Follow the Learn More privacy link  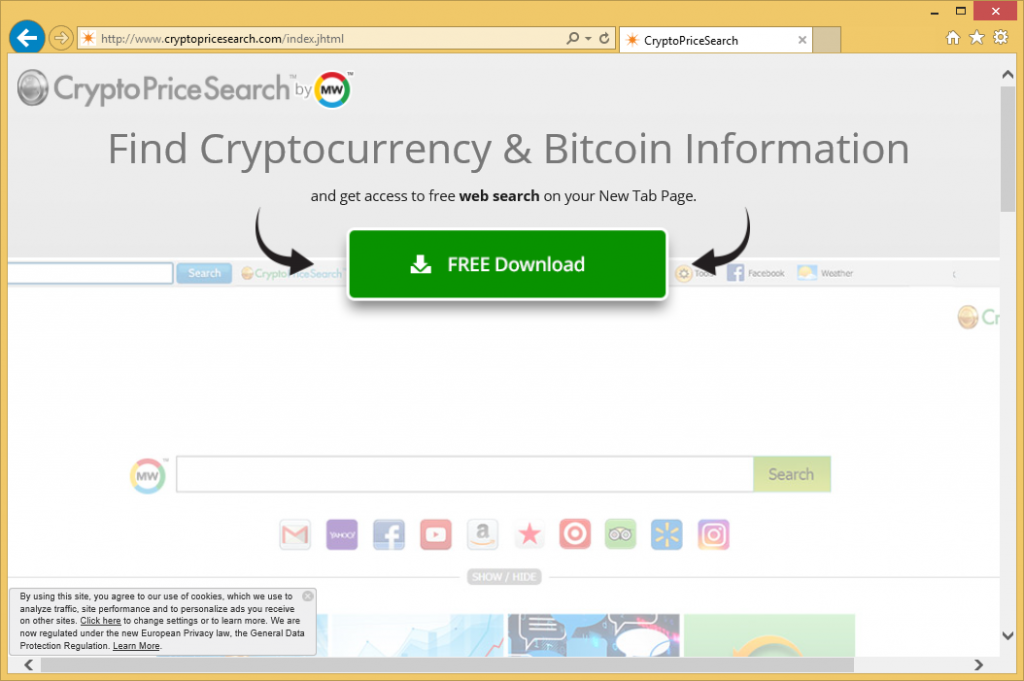coord(136,646)
